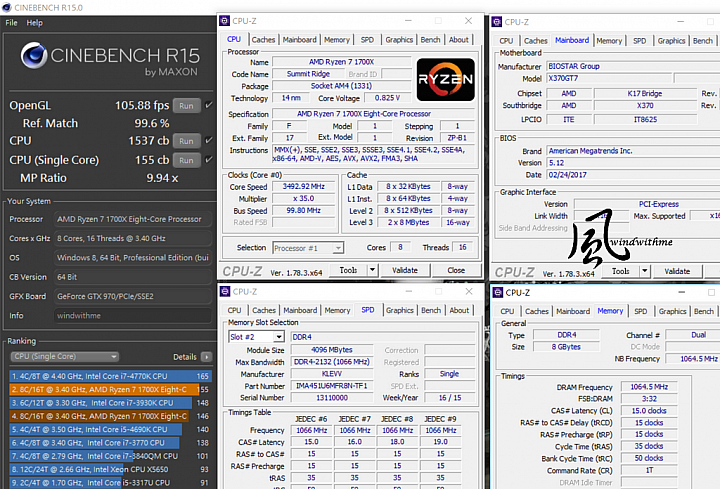Select CPU tab in Memory window
This screenshot has width=720, height=489.
click(507, 311)
